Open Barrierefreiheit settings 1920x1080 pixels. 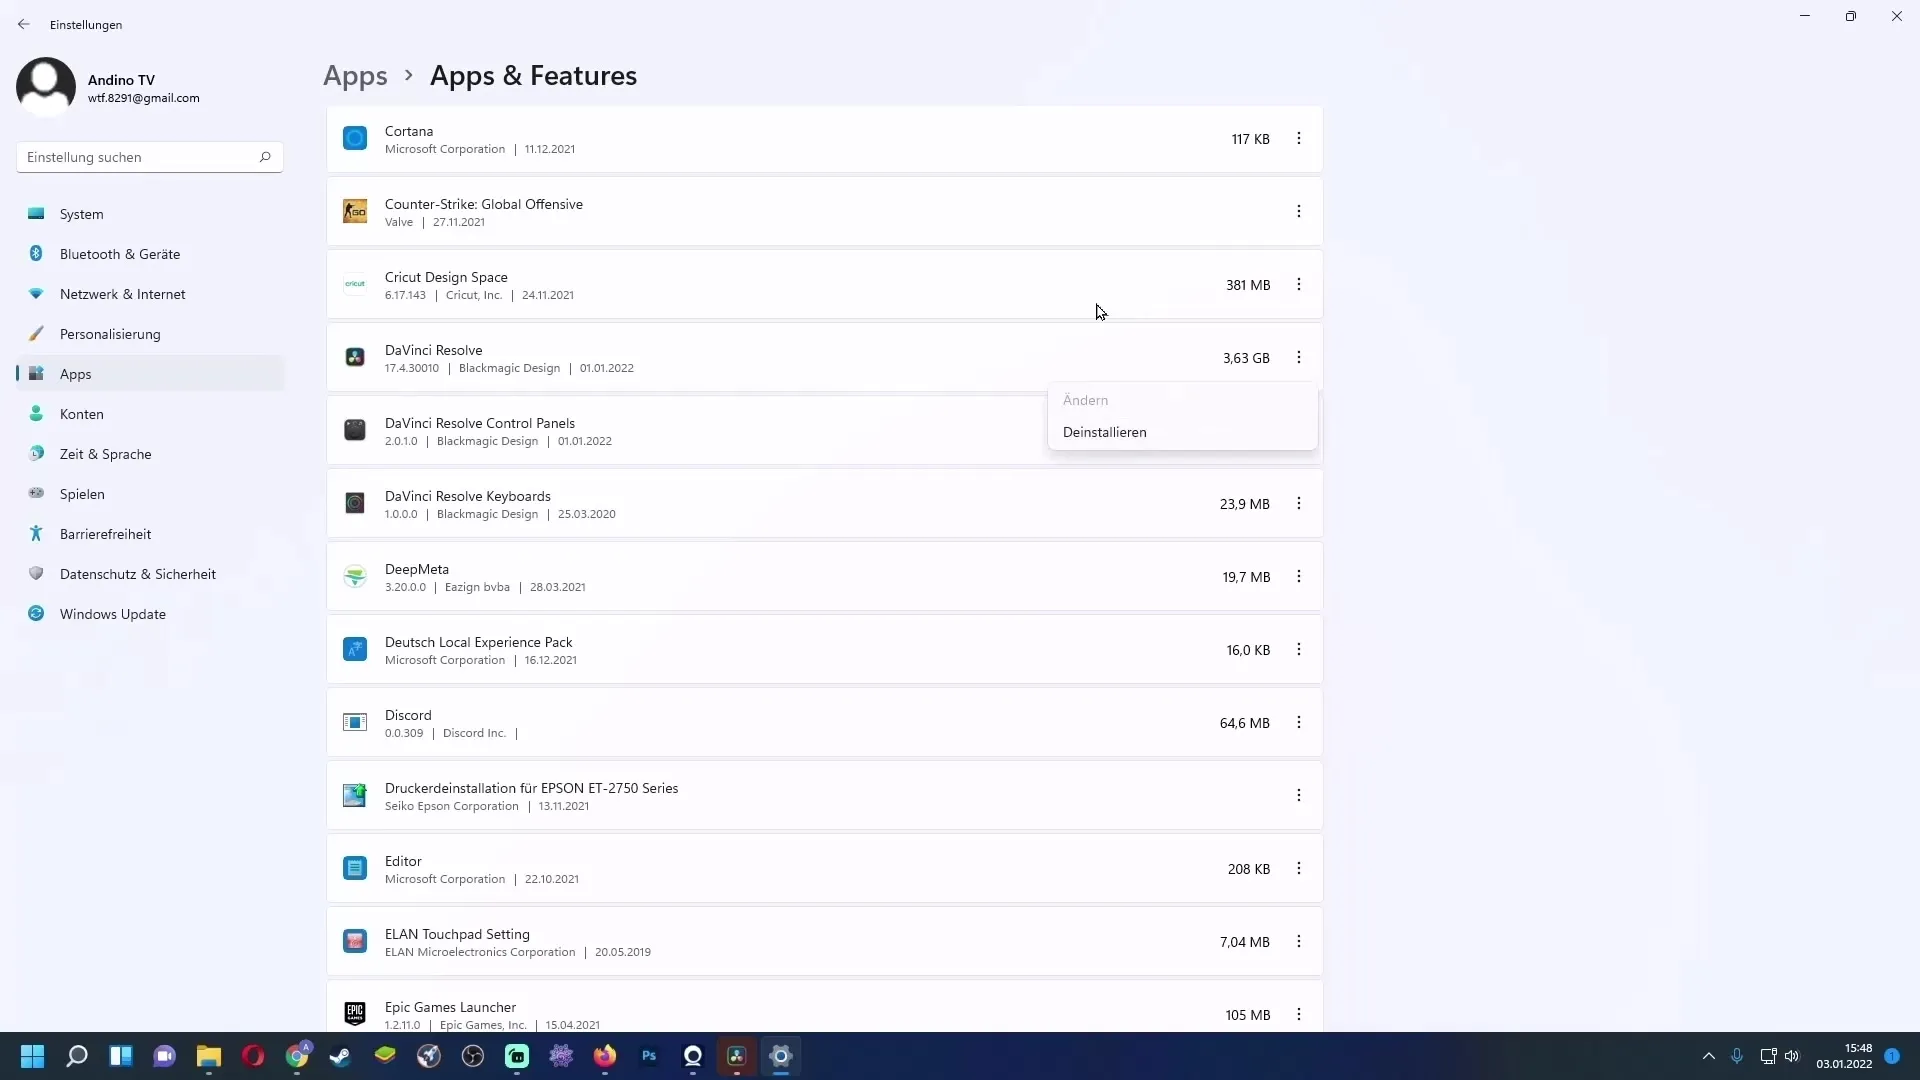(150, 534)
